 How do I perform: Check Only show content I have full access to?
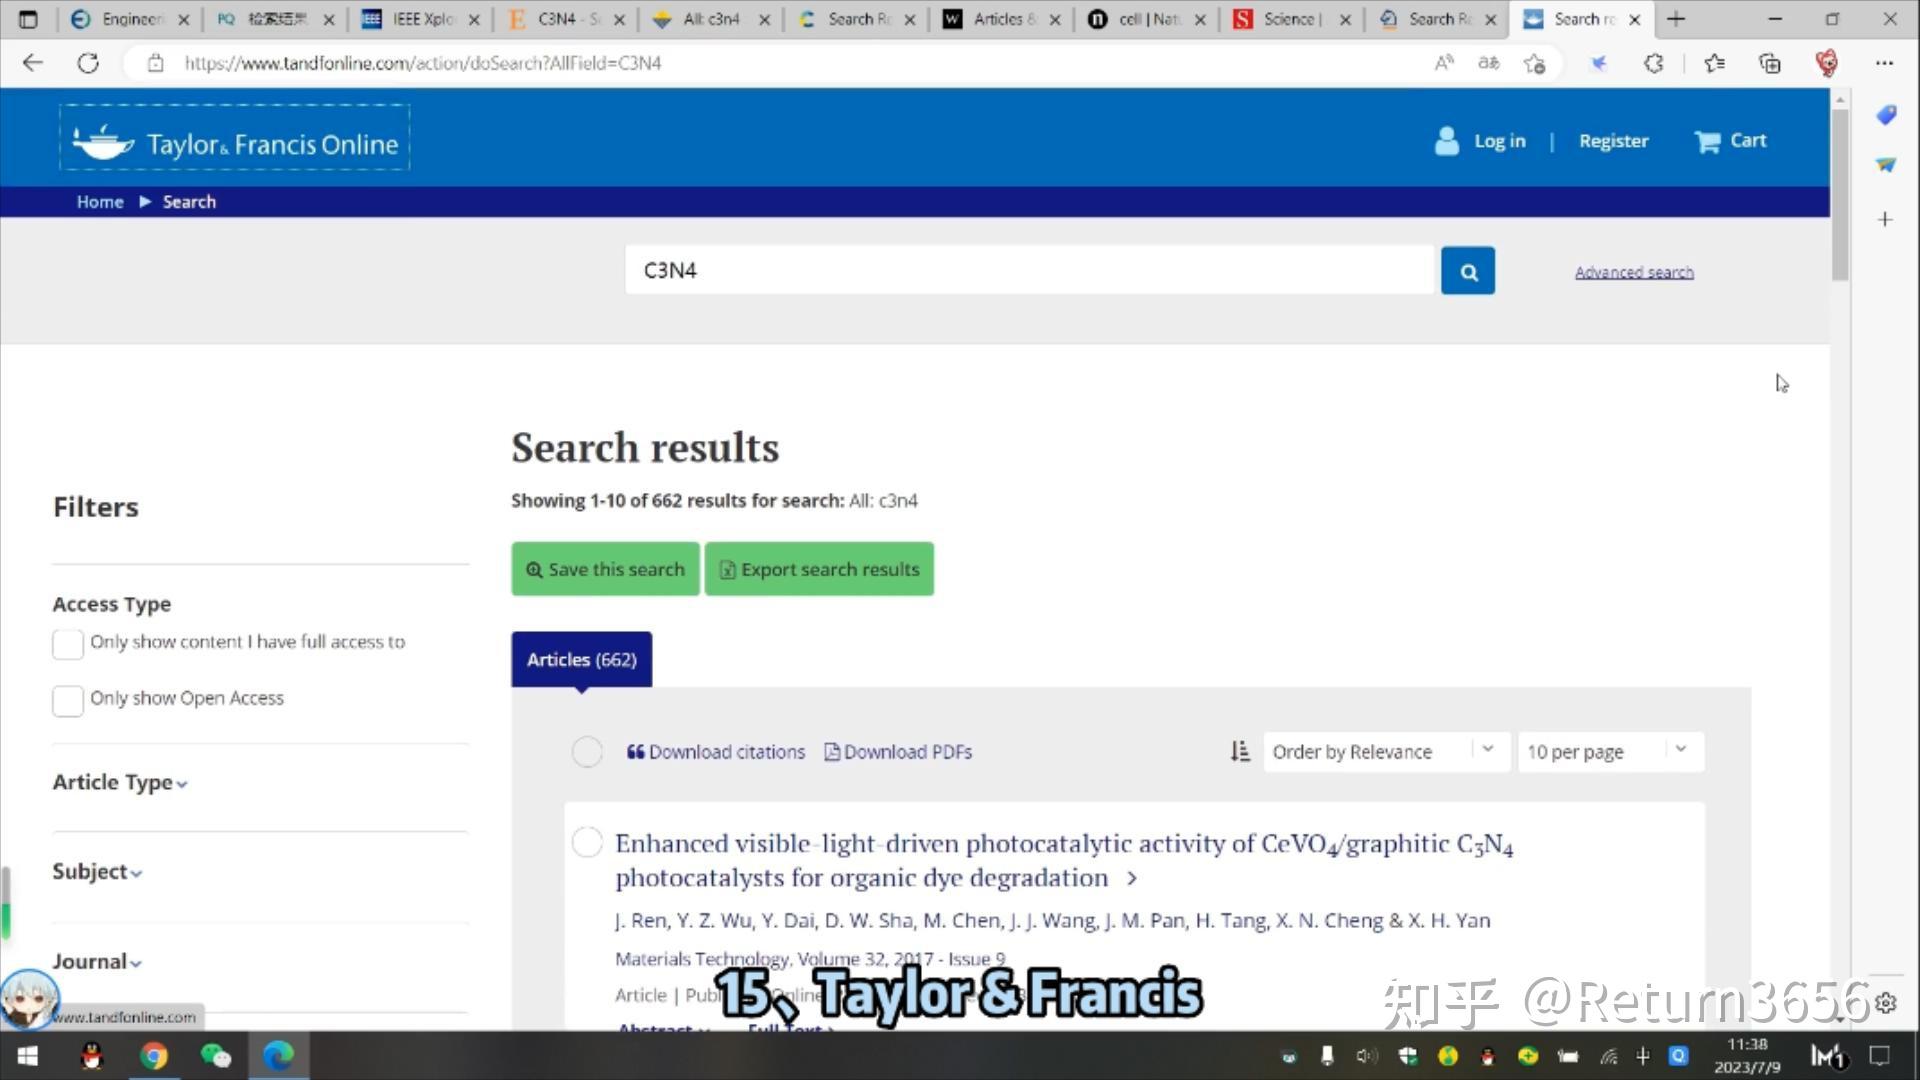click(x=68, y=644)
